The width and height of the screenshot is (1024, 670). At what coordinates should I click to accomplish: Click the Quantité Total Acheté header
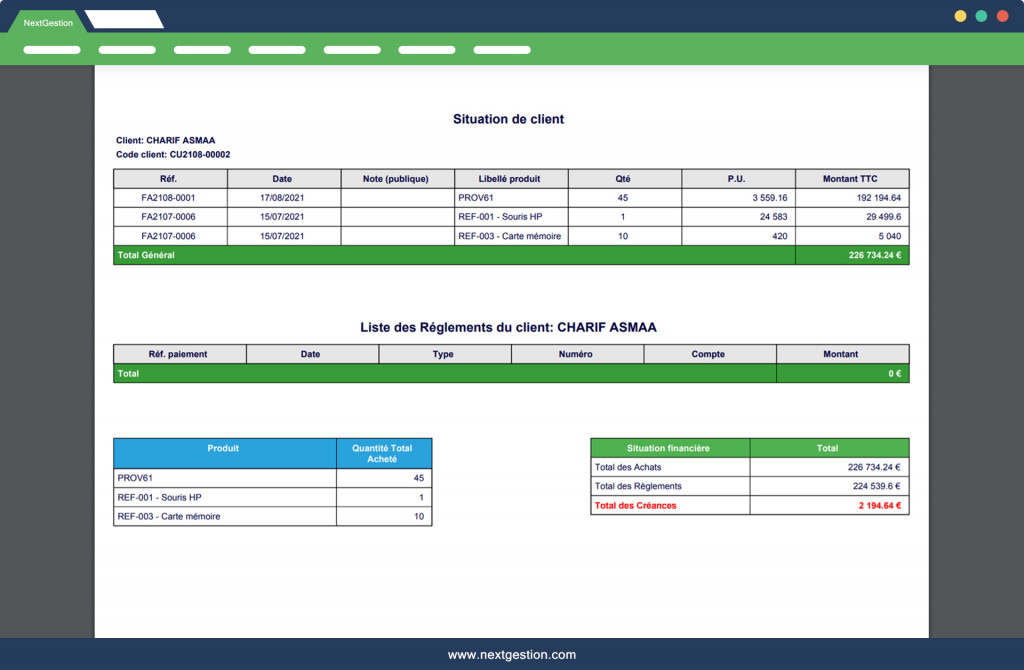pos(384,453)
